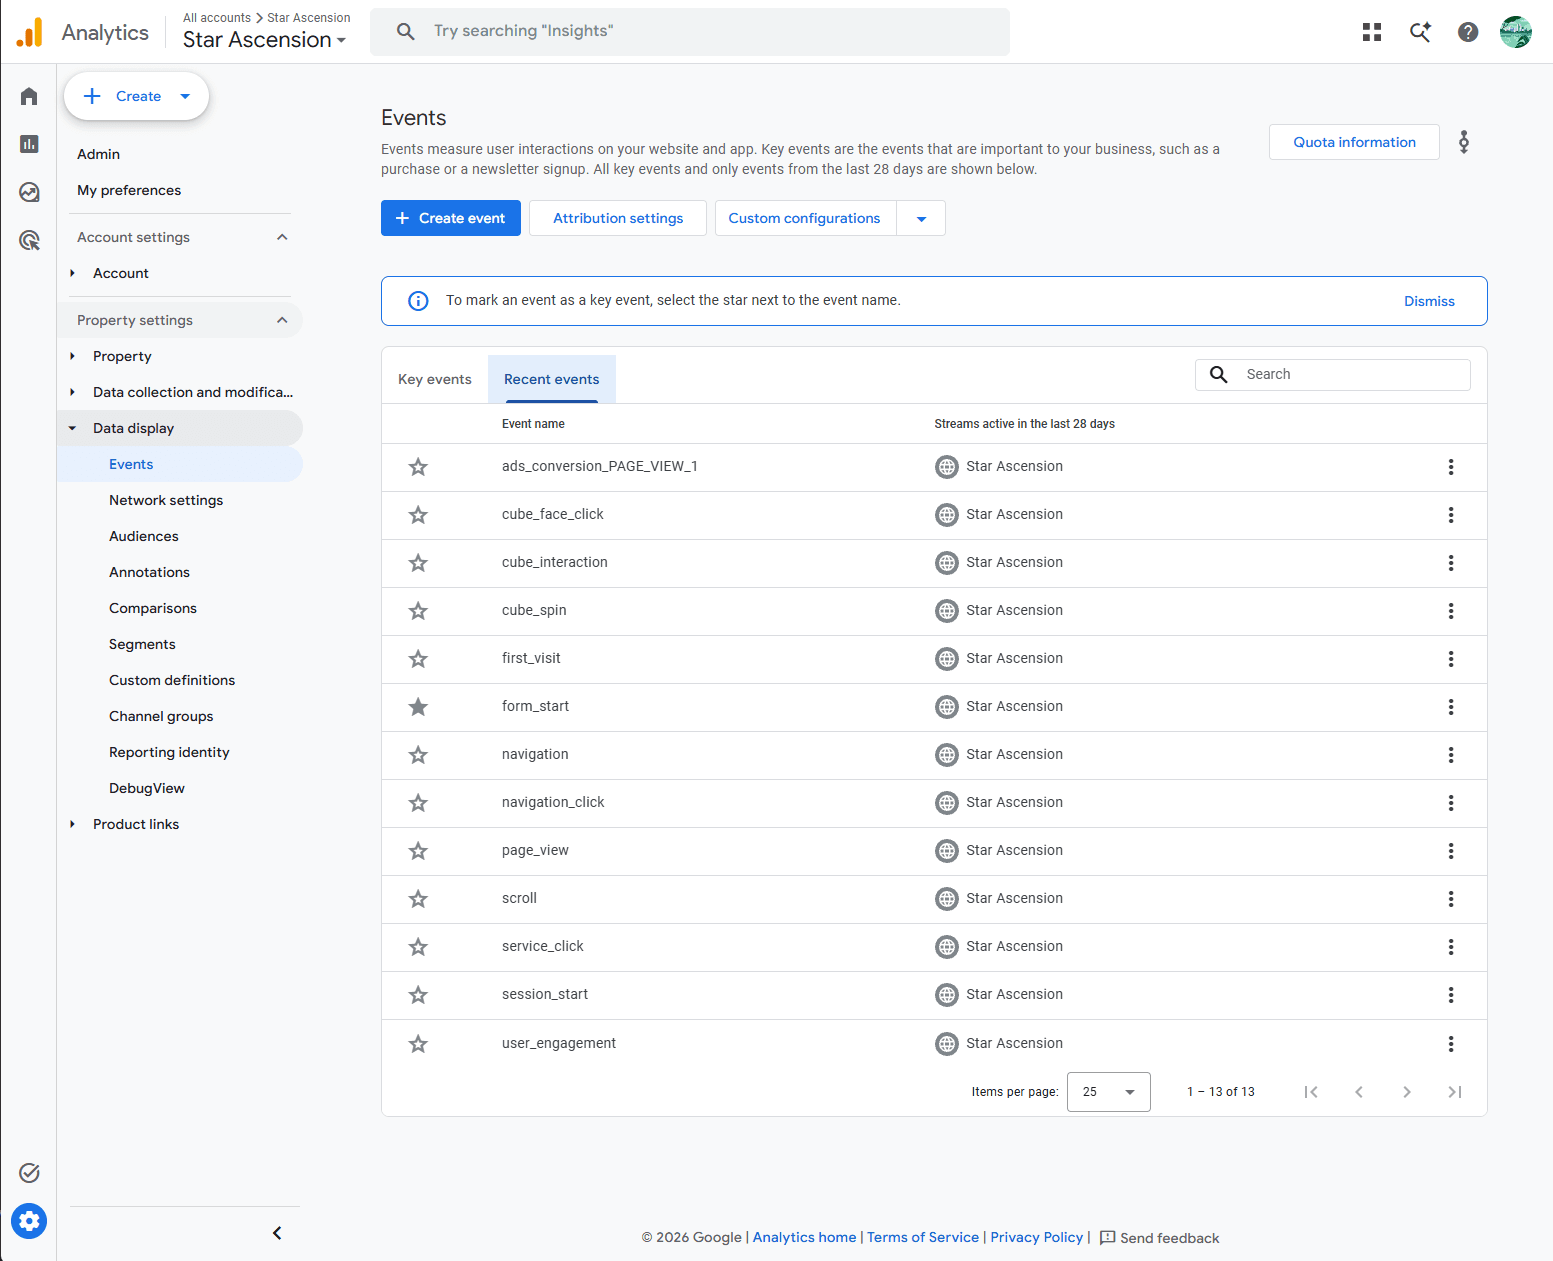Star user_engagement as key event
Image resolution: width=1553 pixels, height=1261 pixels.
(x=418, y=1044)
